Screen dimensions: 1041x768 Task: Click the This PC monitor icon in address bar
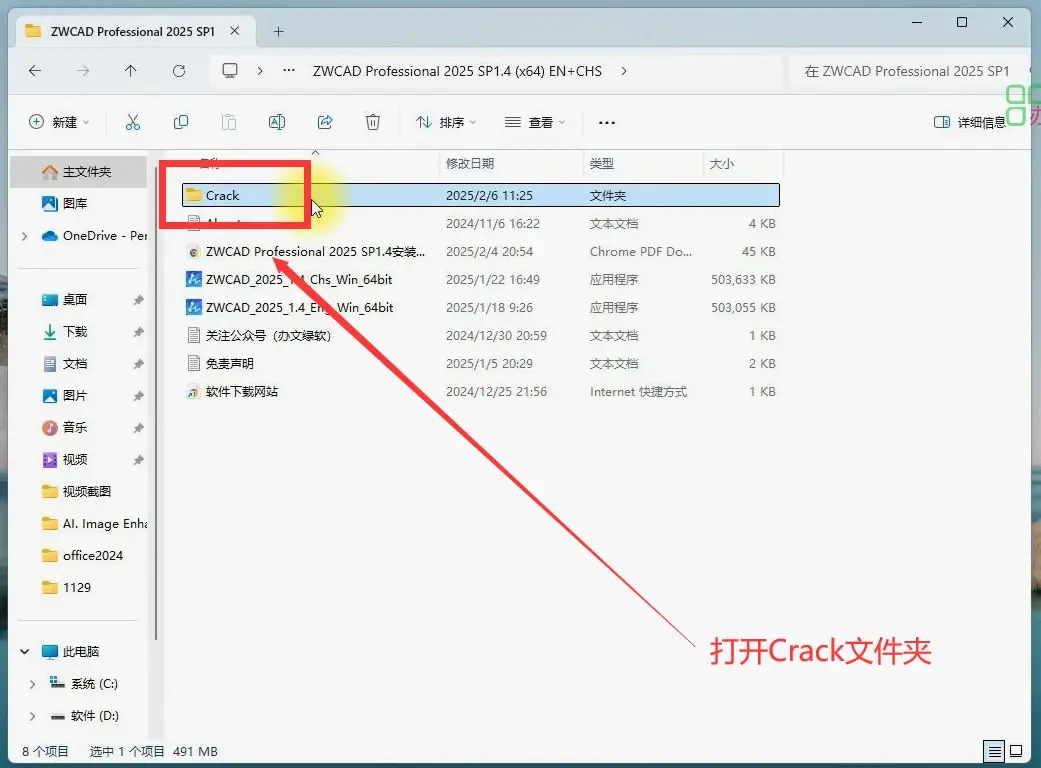(230, 70)
